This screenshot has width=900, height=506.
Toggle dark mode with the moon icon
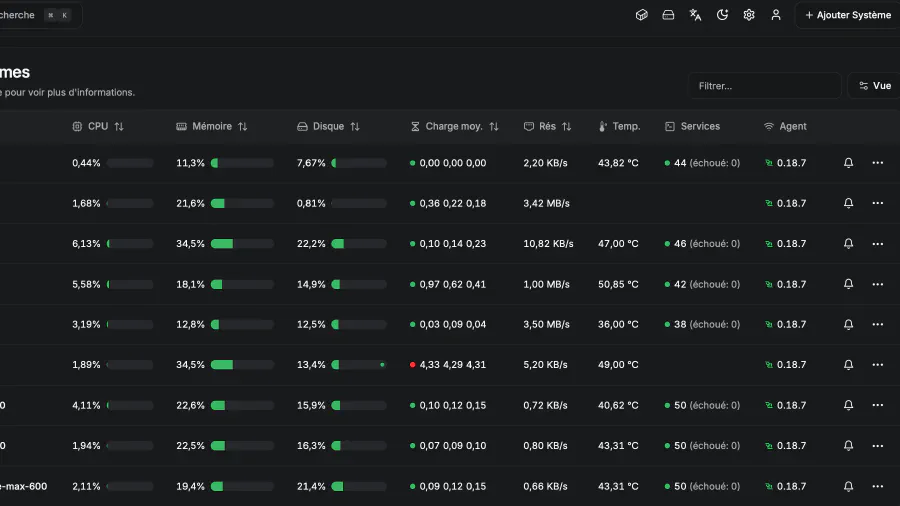(x=723, y=15)
